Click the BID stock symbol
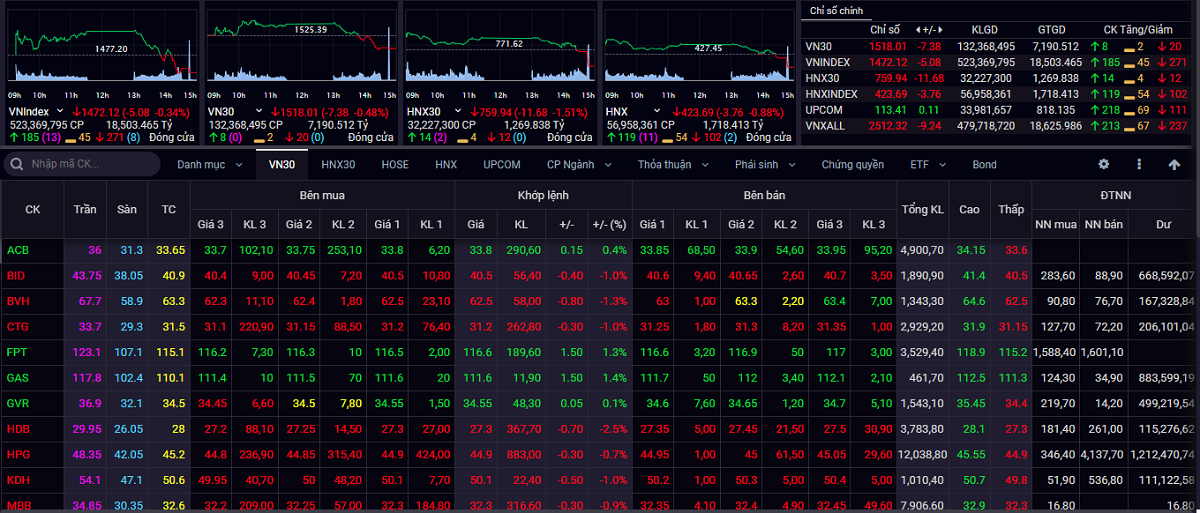Viewport: 1200px width, 513px height. [15, 275]
